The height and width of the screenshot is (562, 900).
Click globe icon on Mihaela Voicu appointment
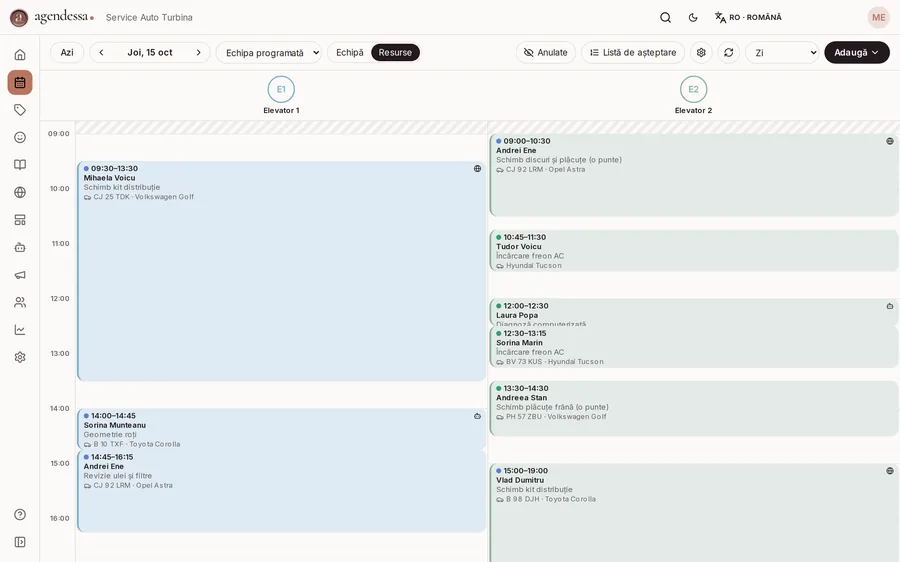[x=478, y=169]
